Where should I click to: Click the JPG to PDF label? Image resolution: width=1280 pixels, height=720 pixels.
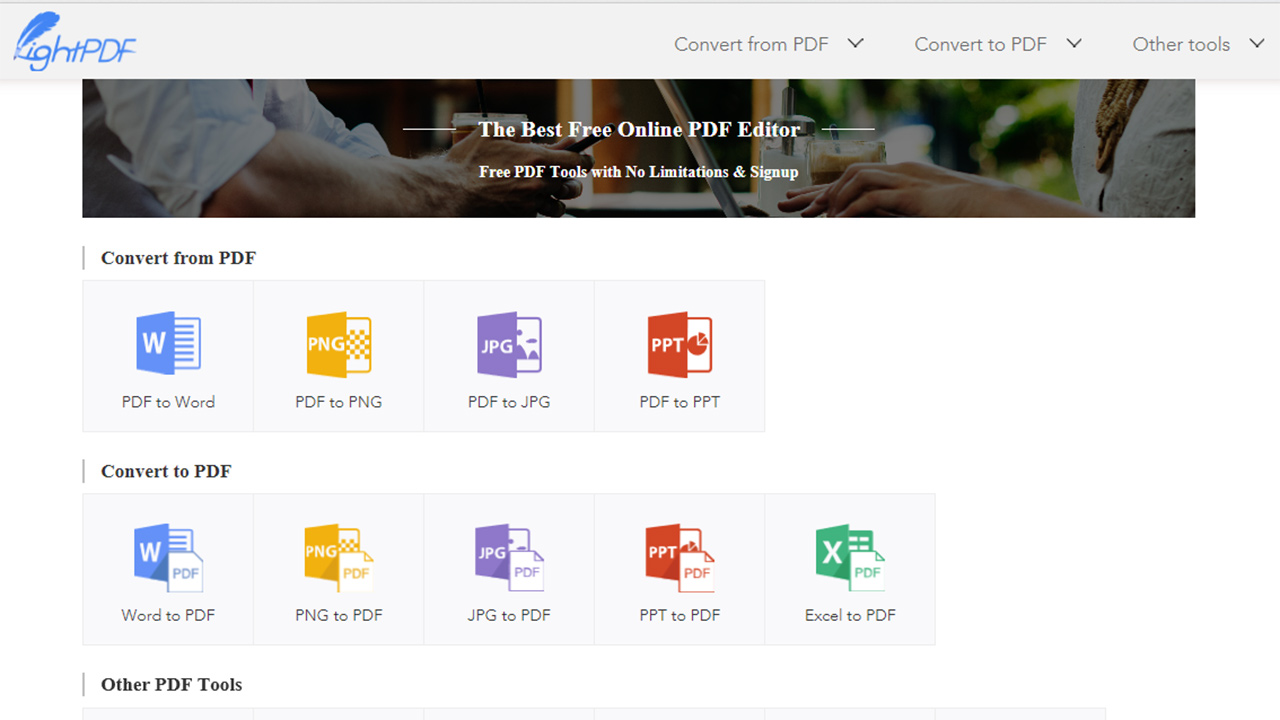coord(509,615)
